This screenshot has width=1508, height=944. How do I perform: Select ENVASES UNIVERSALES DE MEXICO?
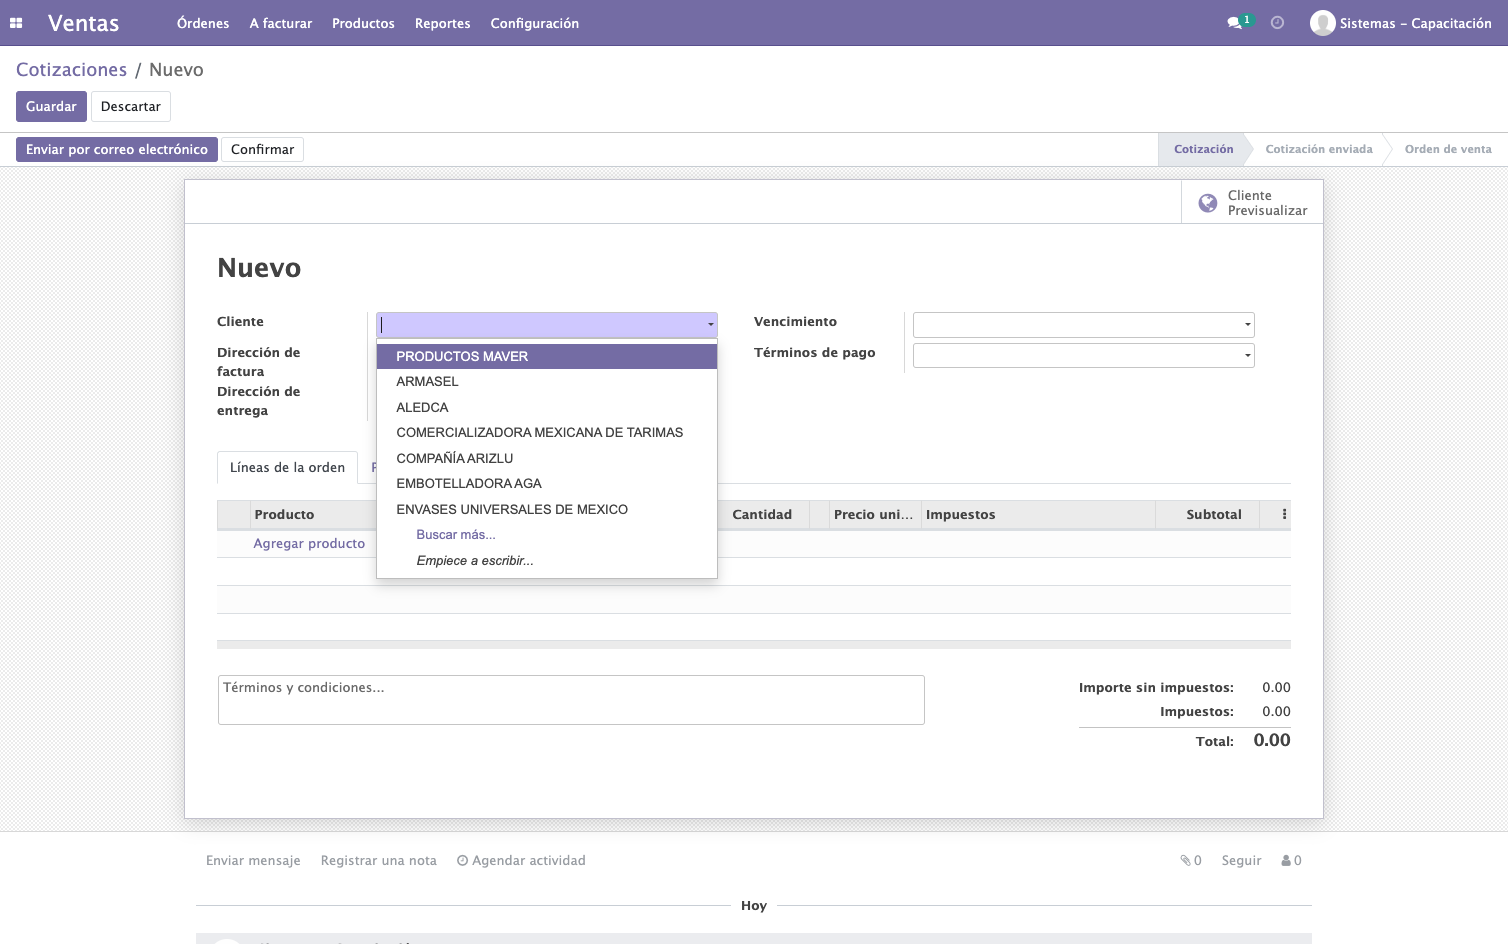tap(547, 509)
